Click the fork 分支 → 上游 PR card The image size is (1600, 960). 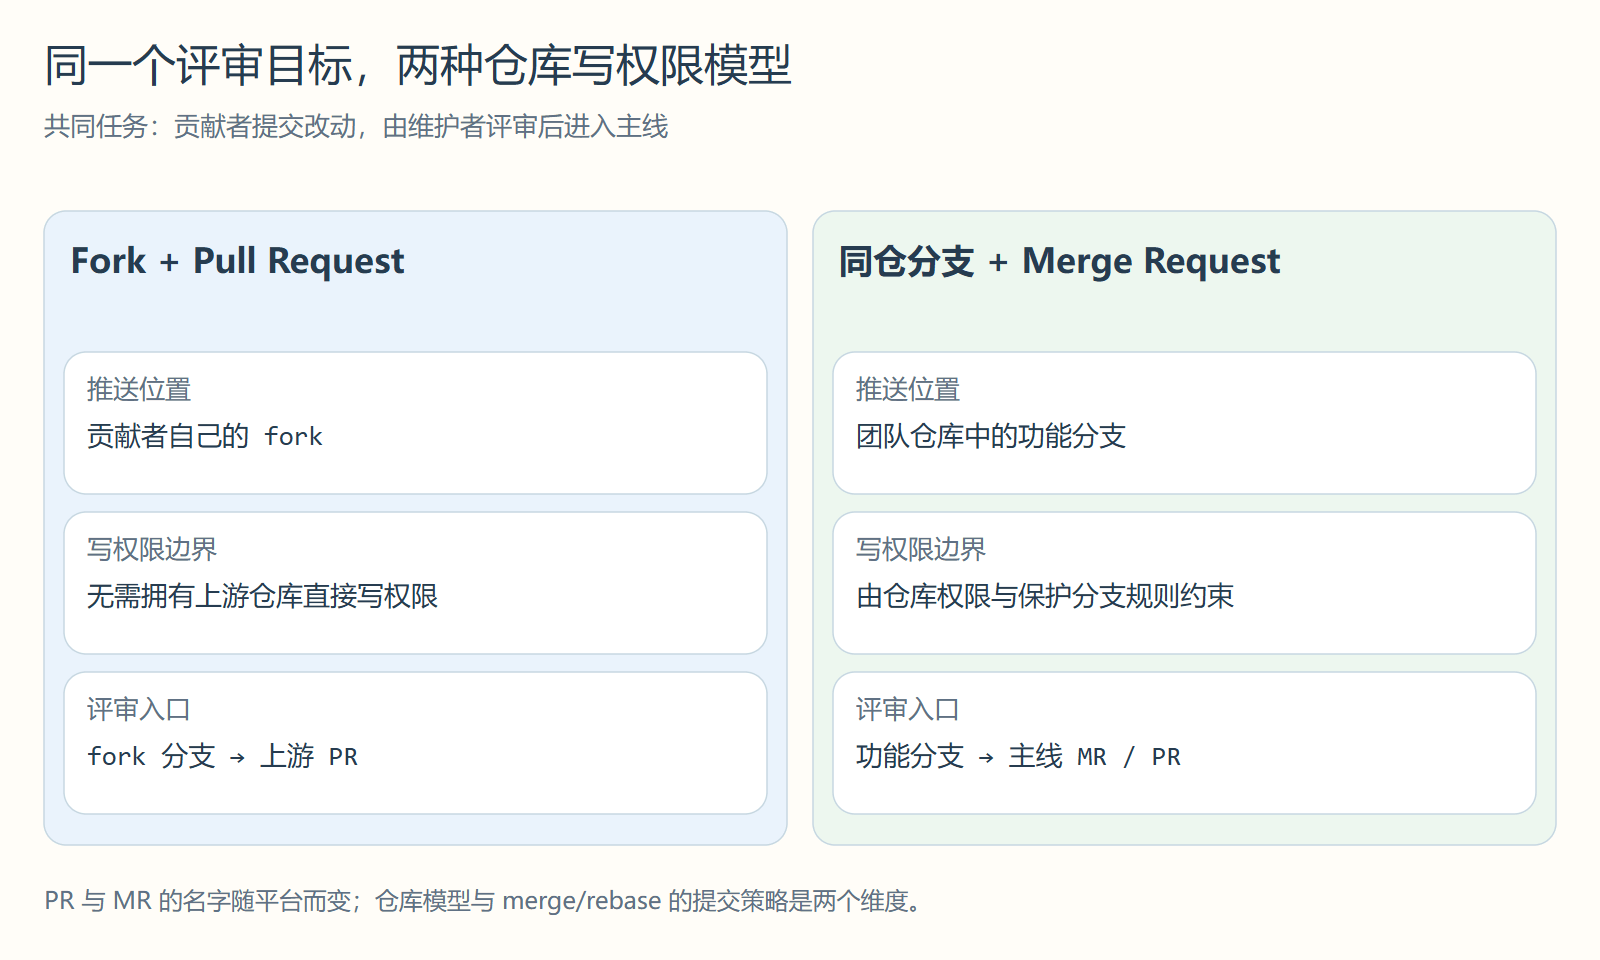point(415,743)
